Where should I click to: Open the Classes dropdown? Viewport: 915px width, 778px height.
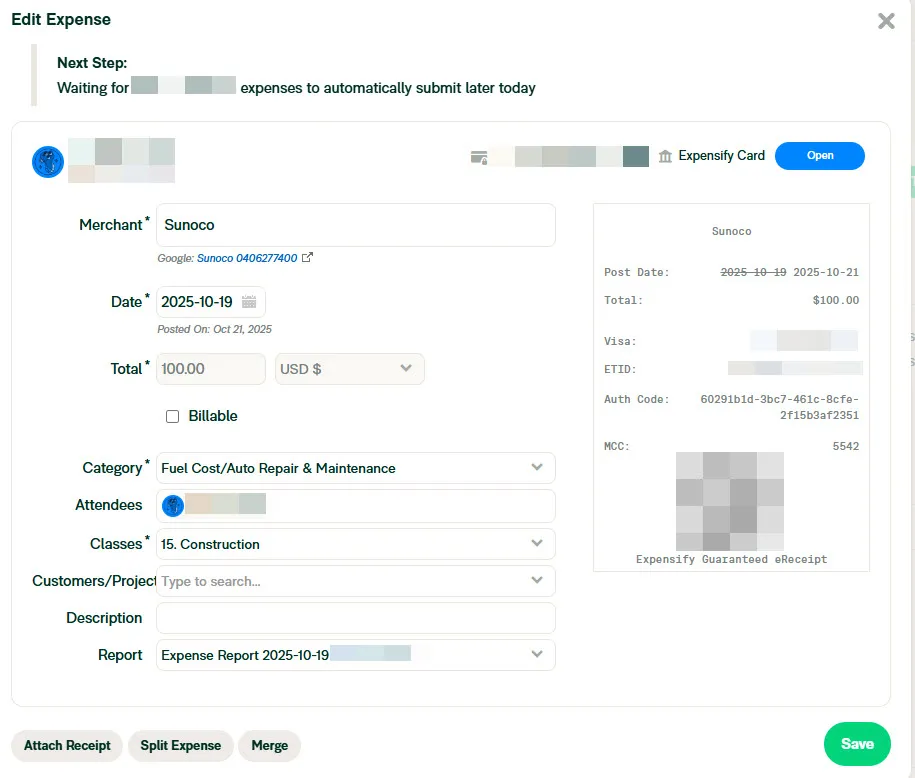pos(537,544)
